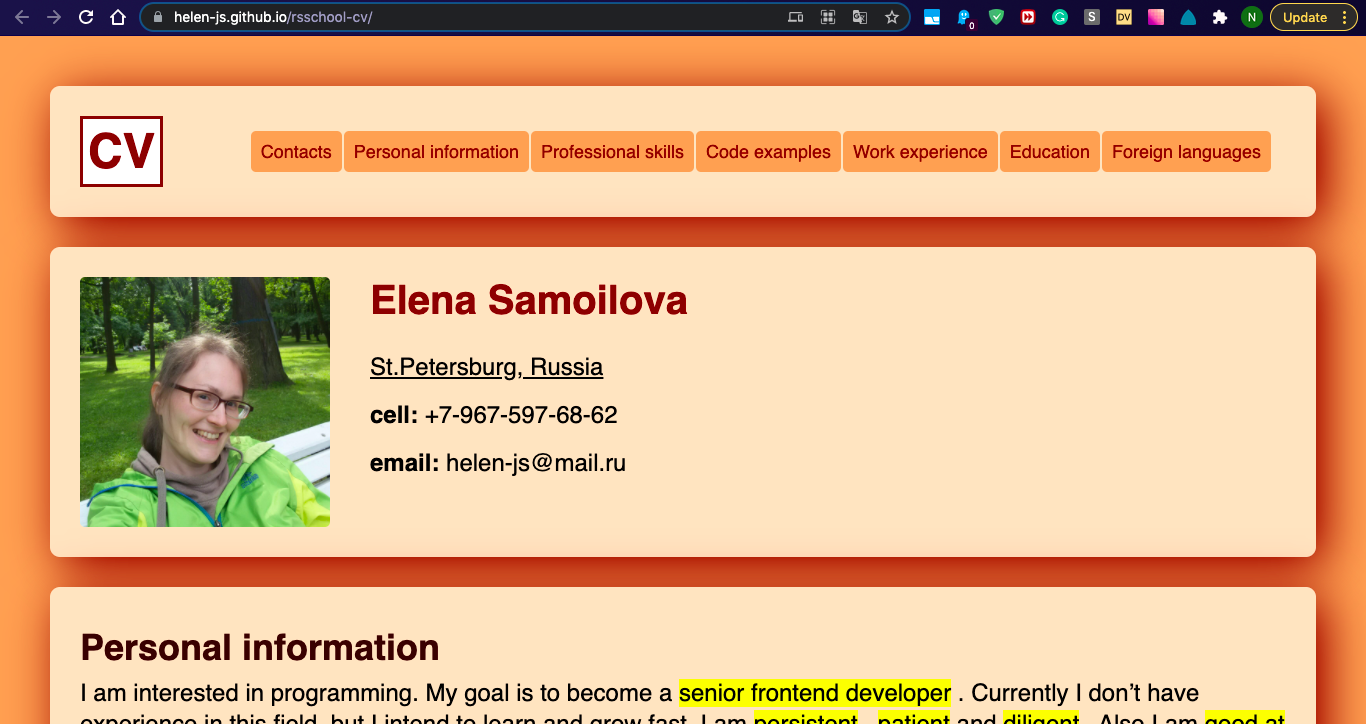Open the N profile avatar
This screenshot has width=1366, height=724.
1251,17
